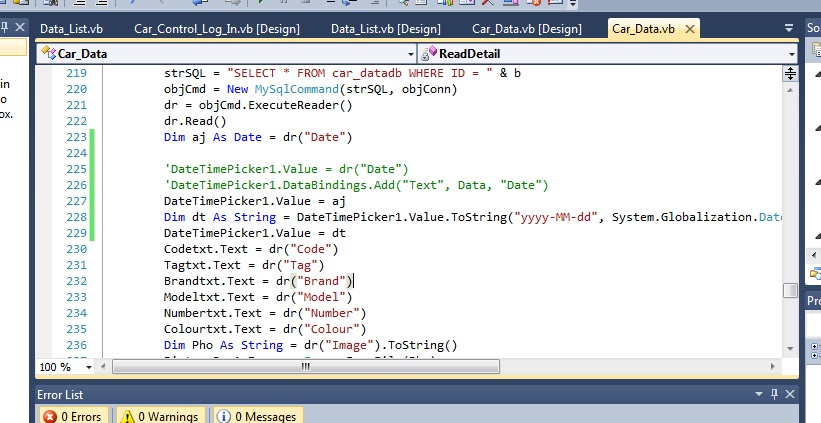
Task: Click the vertical scrollbar down arrow
Action: [x=790, y=349]
